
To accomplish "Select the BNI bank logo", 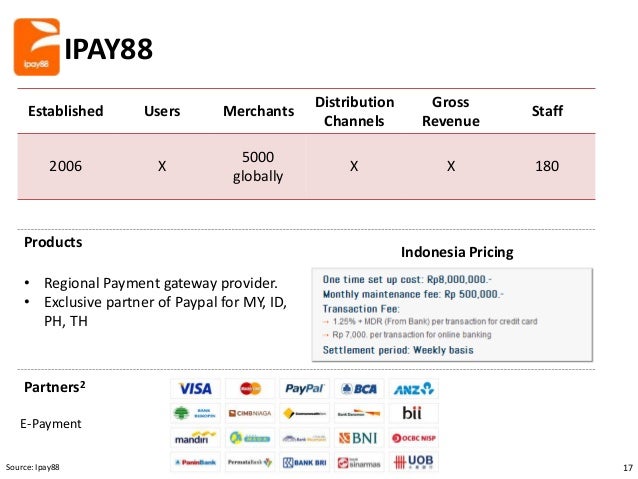I will [359, 438].
